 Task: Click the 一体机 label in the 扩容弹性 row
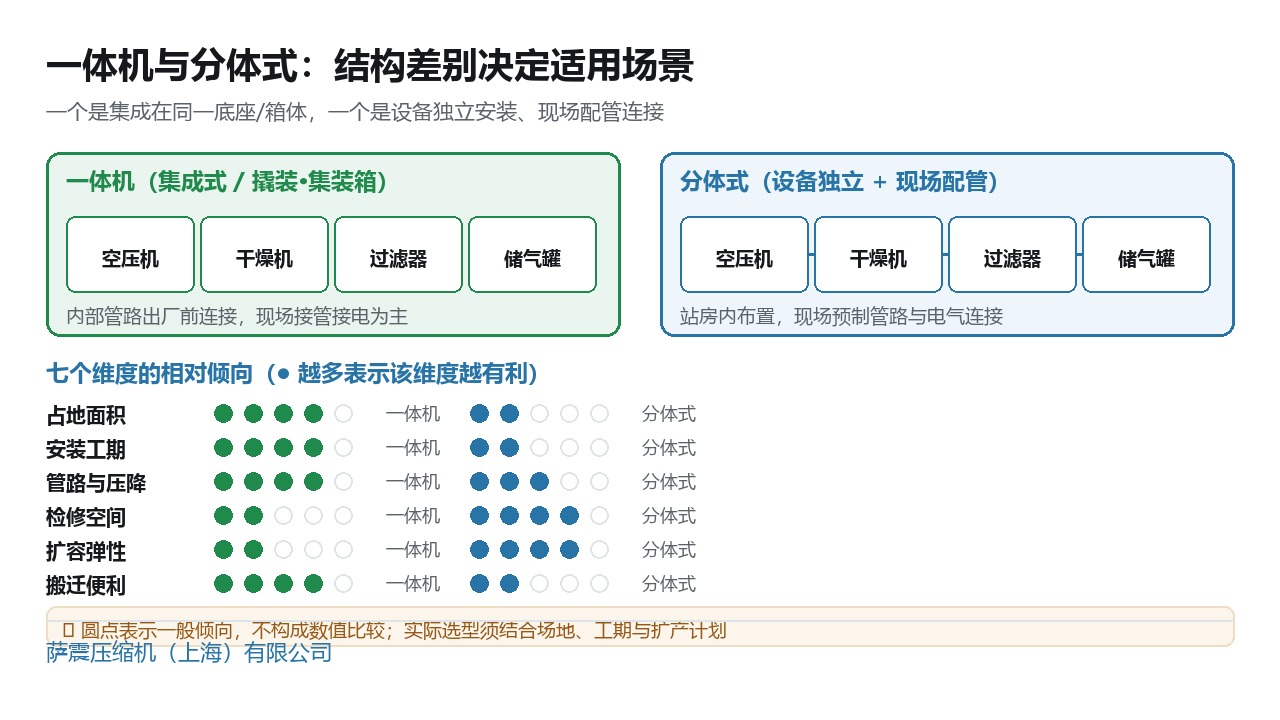tap(413, 550)
